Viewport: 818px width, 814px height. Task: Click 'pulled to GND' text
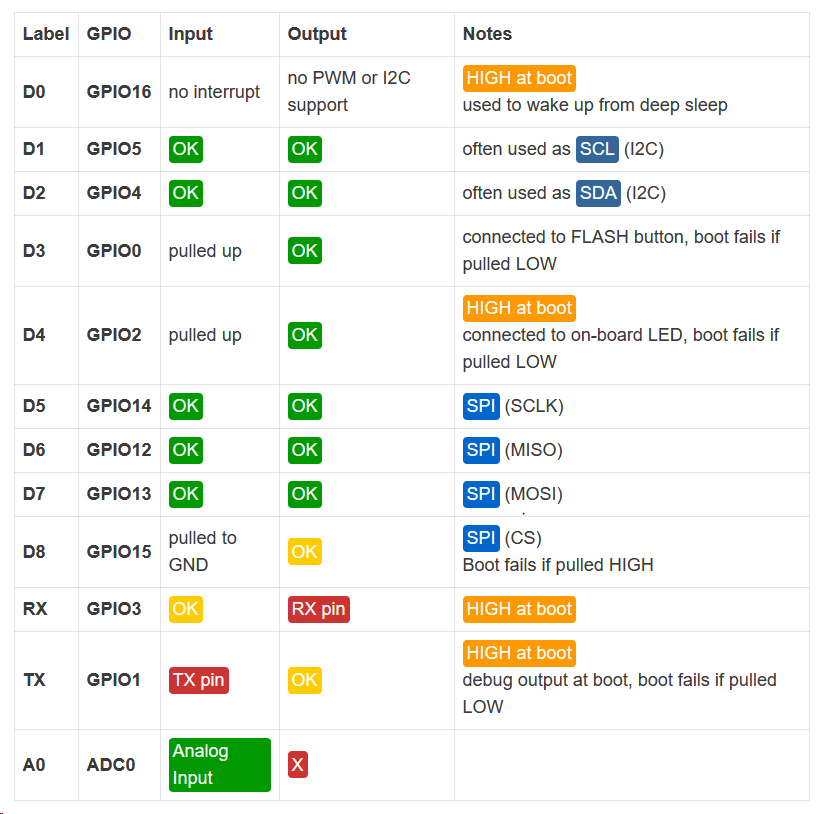point(202,552)
